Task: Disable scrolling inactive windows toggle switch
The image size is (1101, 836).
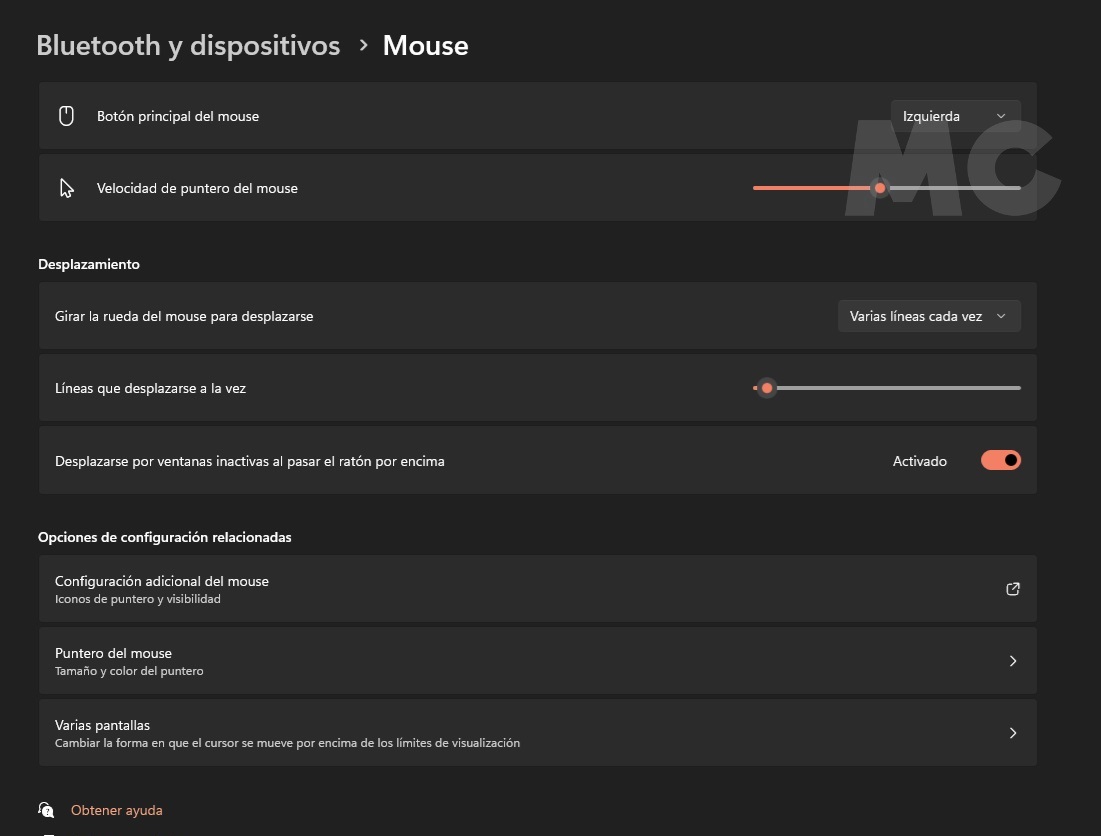Action: click(1000, 460)
